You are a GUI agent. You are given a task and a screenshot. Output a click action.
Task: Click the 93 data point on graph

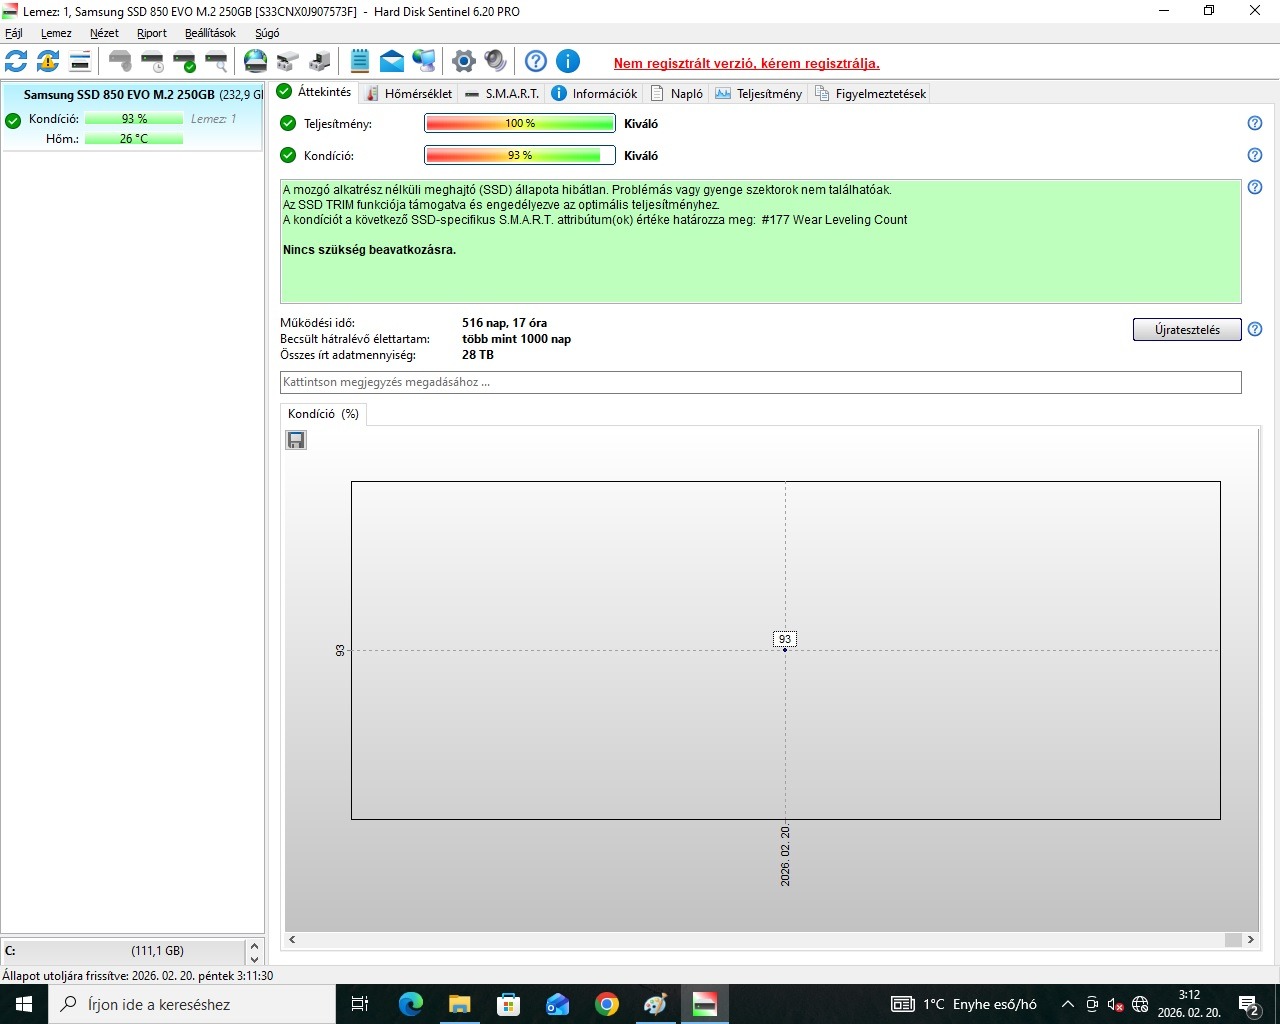pyautogui.click(x=785, y=649)
